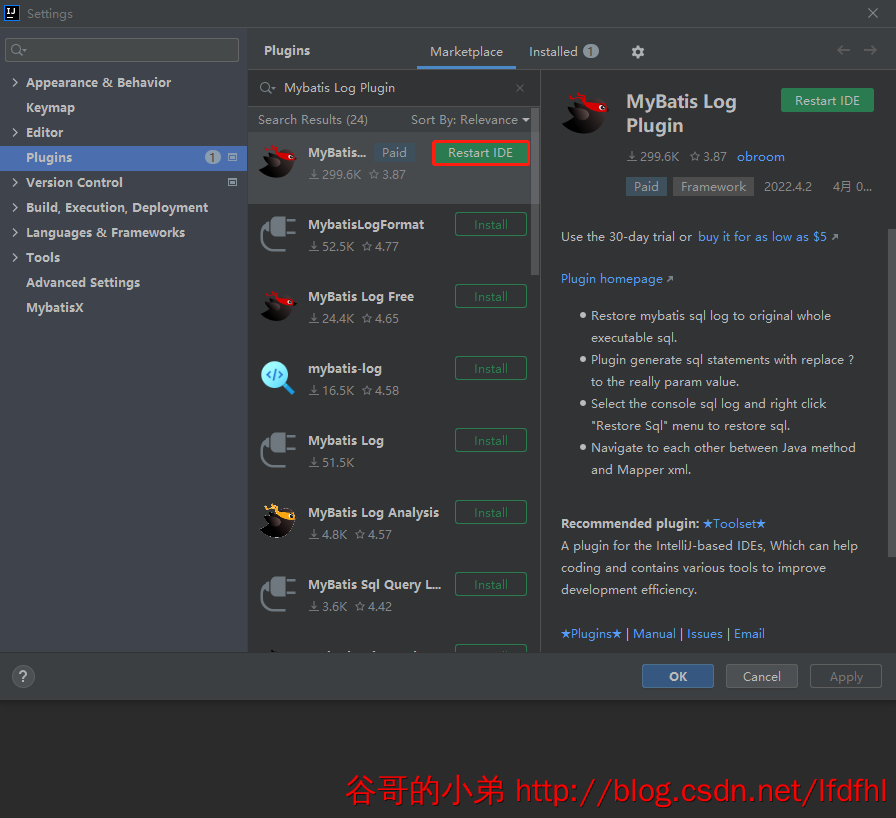
Task: Close the Settings dialog
Action: click(873, 13)
